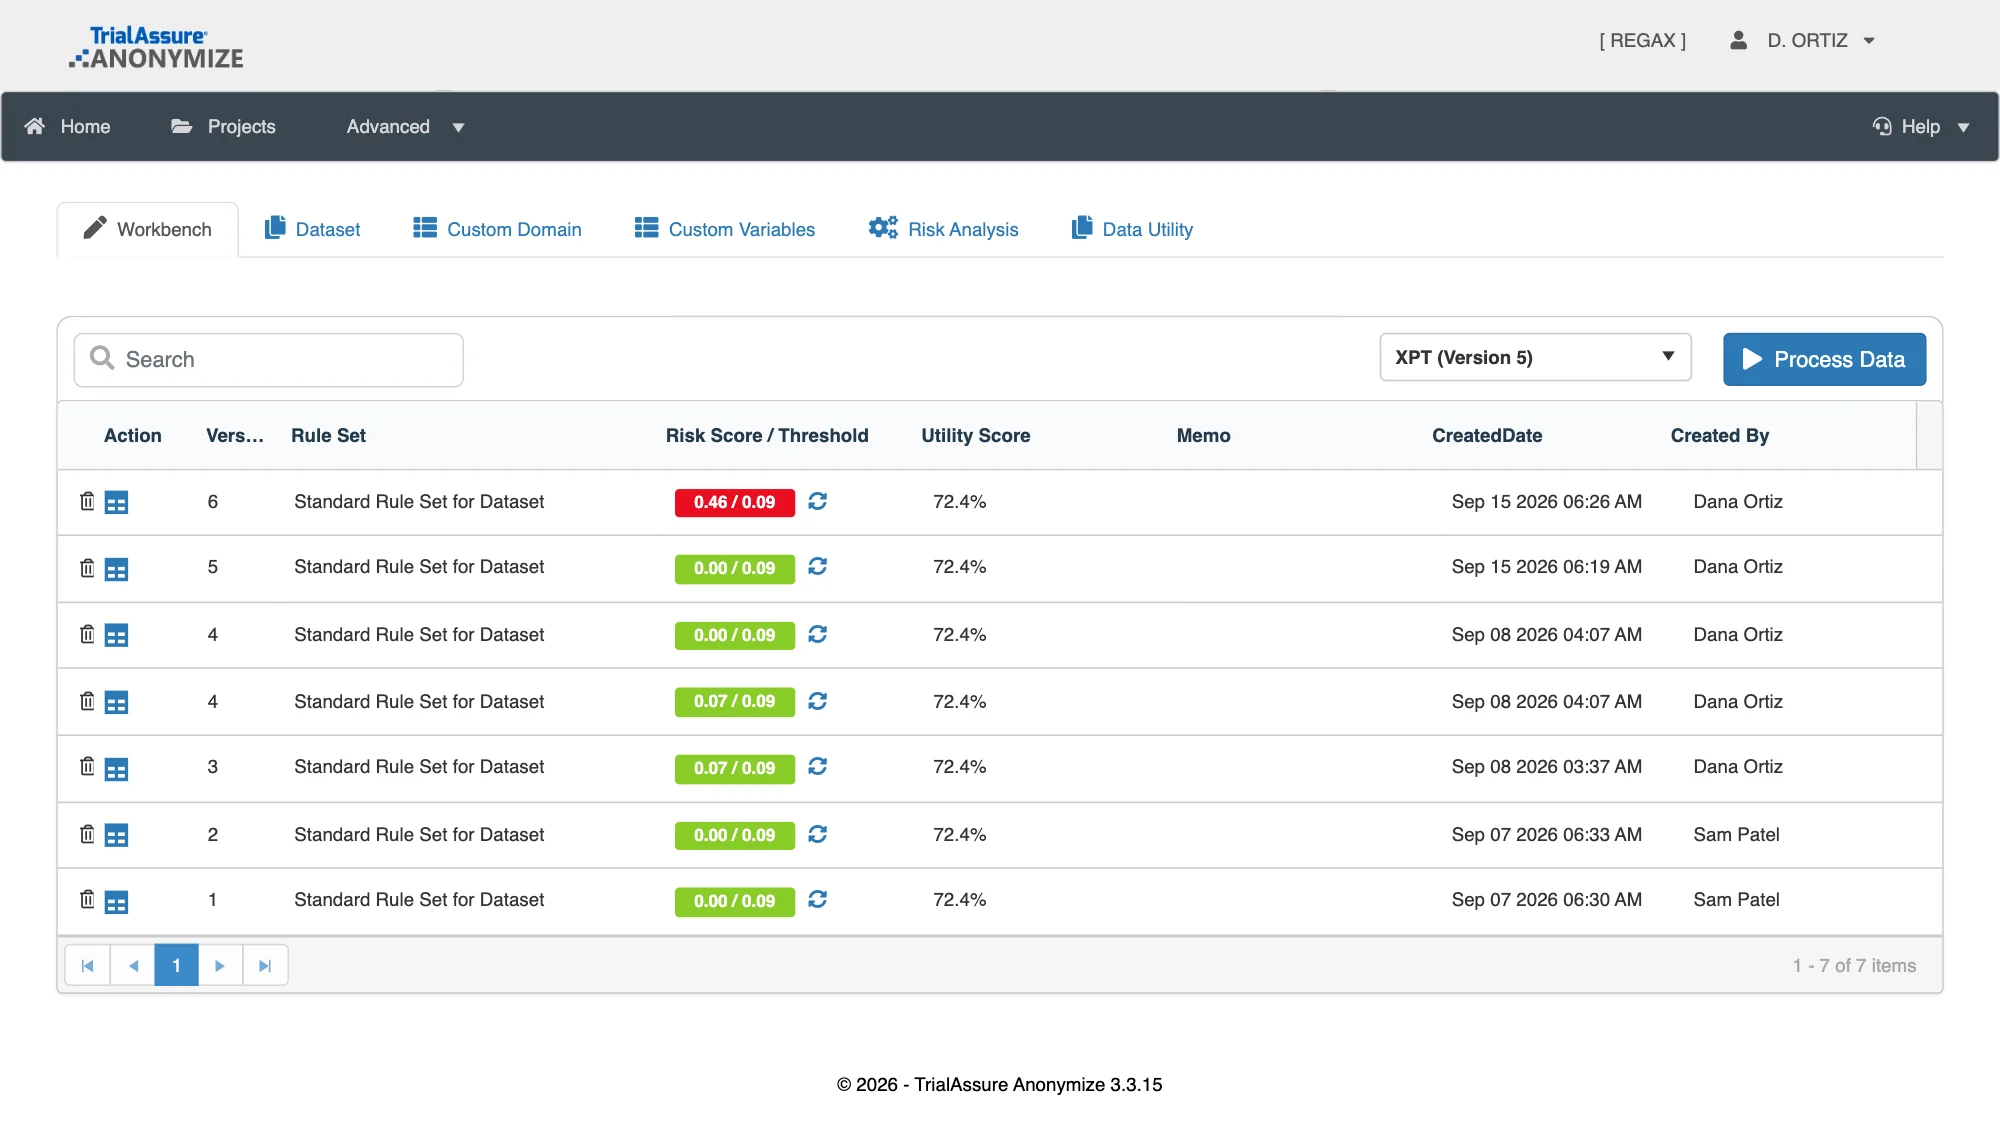Select page 1 in pagination
2000x1125 pixels.
tap(176, 966)
